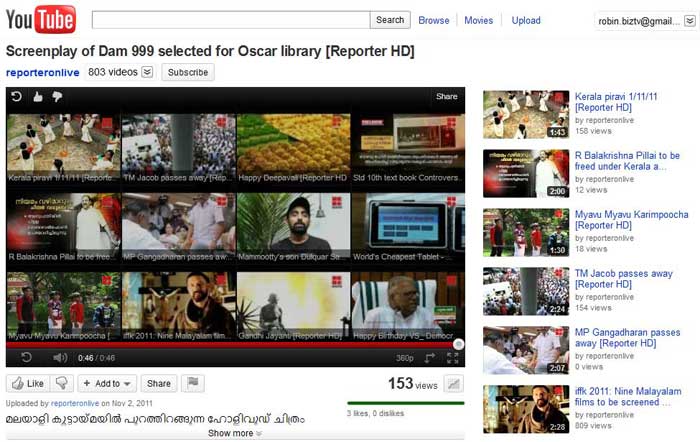Click the pop-out player arrow icon
This screenshot has width=700, height=442.
[x=430, y=357]
